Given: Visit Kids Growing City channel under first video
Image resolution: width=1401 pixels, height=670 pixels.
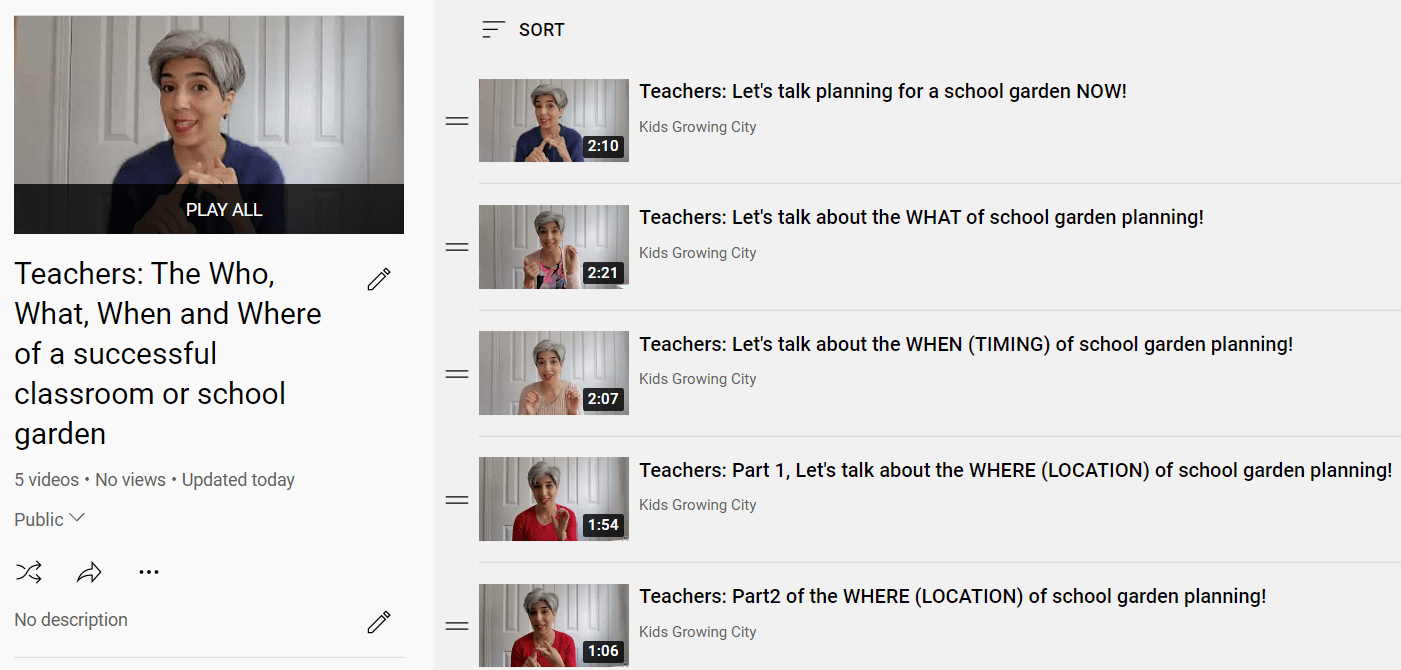Looking at the screenshot, I should (x=698, y=127).
